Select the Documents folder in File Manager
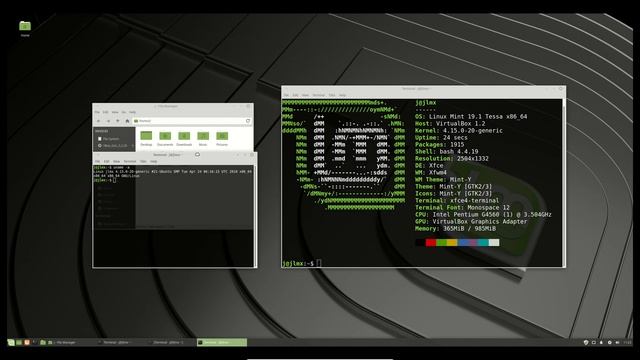The height and width of the screenshot is (360, 640). (165, 138)
